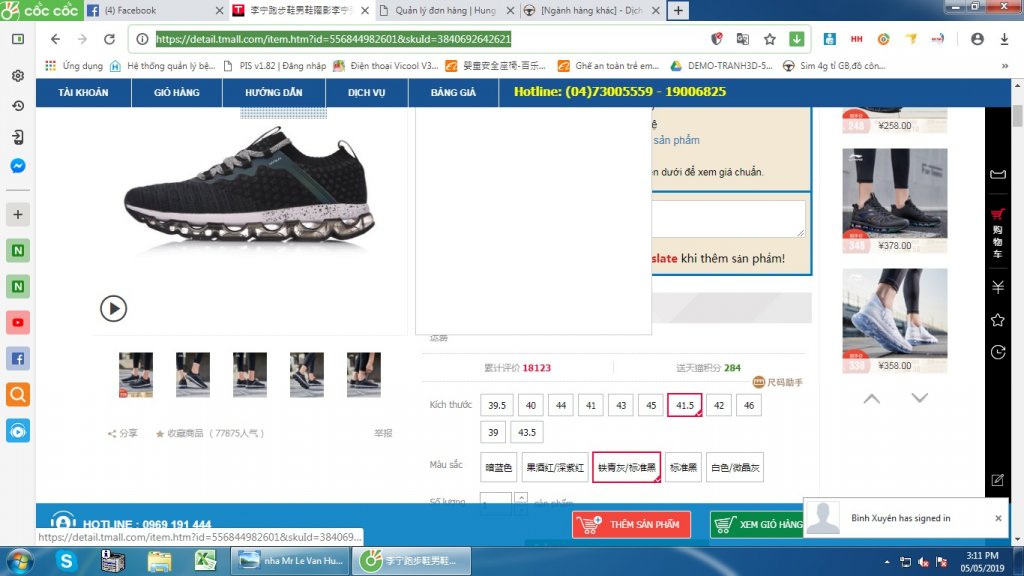Image resolution: width=1024 pixels, height=576 pixels.
Task: Select size 44
Action: click(x=561, y=406)
